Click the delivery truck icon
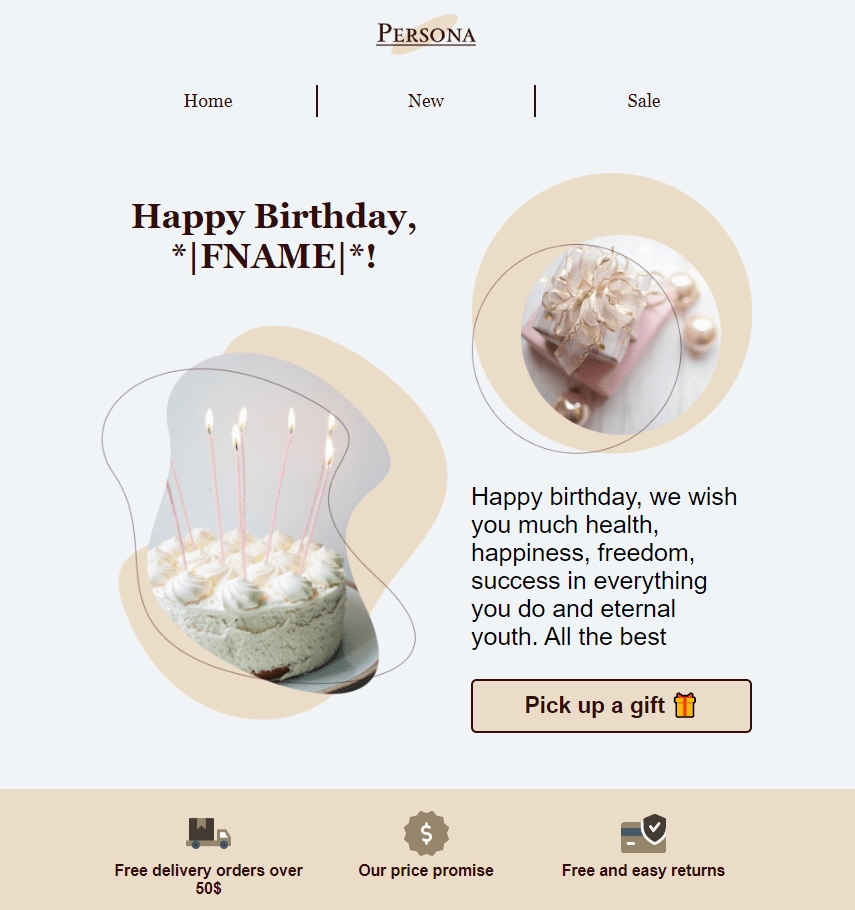This screenshot has height=910, width=855. click(x=208, y=833)
